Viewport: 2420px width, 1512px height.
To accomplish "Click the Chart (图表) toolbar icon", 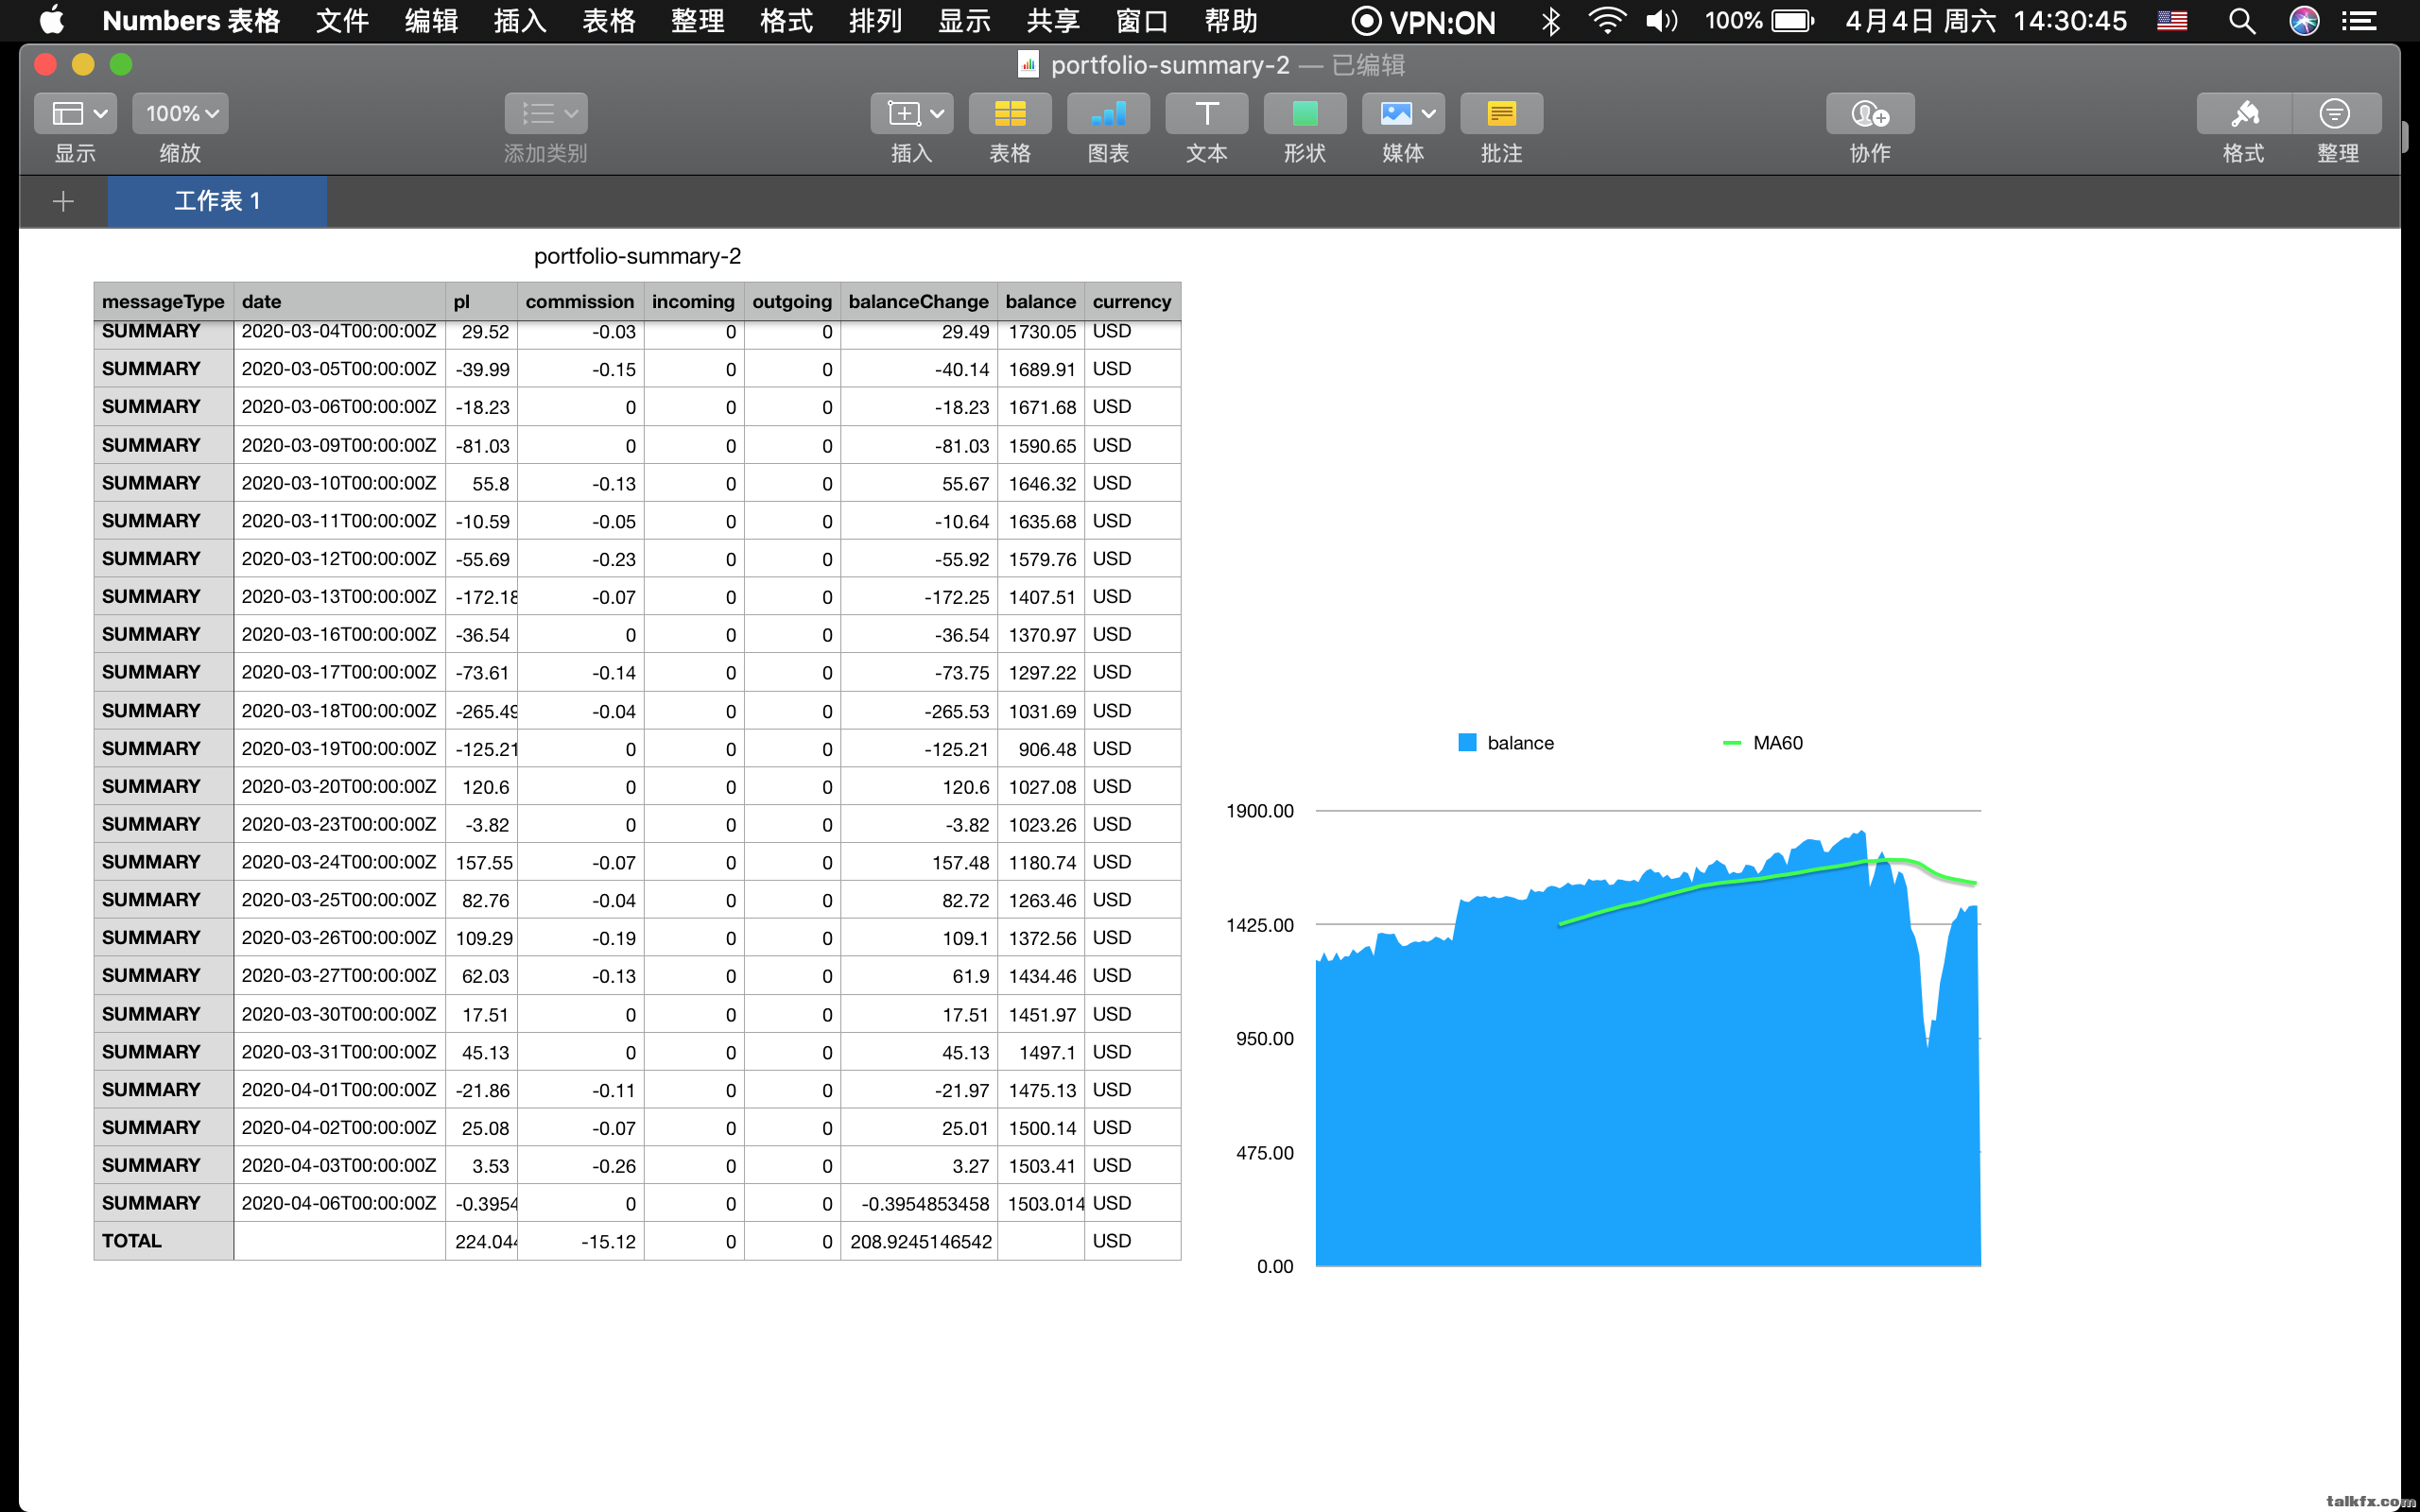I will pyautogui.click(x=1108, y=113).
